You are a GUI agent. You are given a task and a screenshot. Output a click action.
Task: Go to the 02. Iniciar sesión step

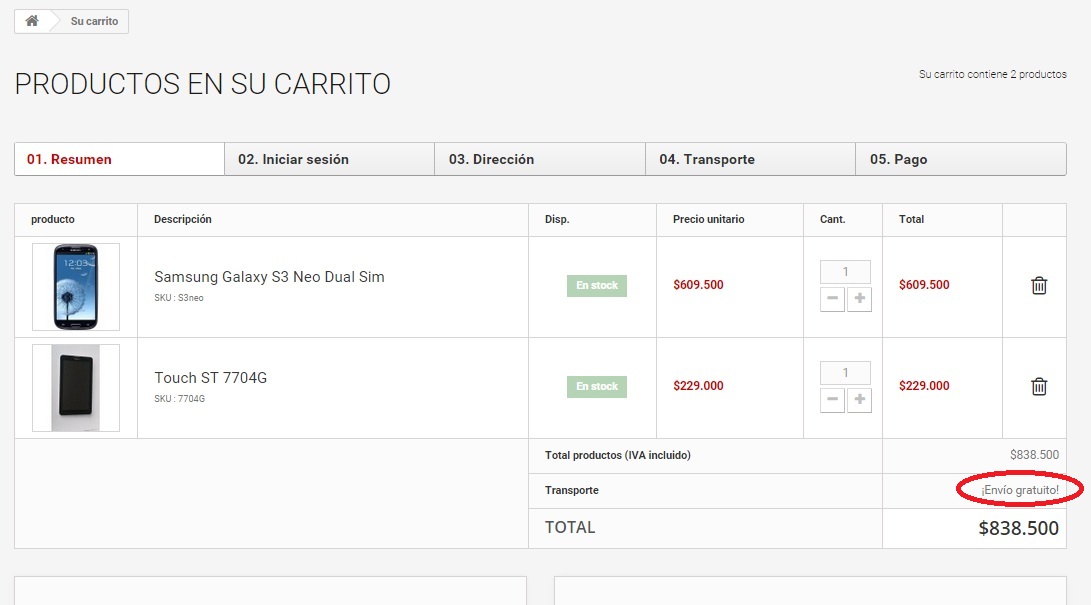click(x=329, y=159)
